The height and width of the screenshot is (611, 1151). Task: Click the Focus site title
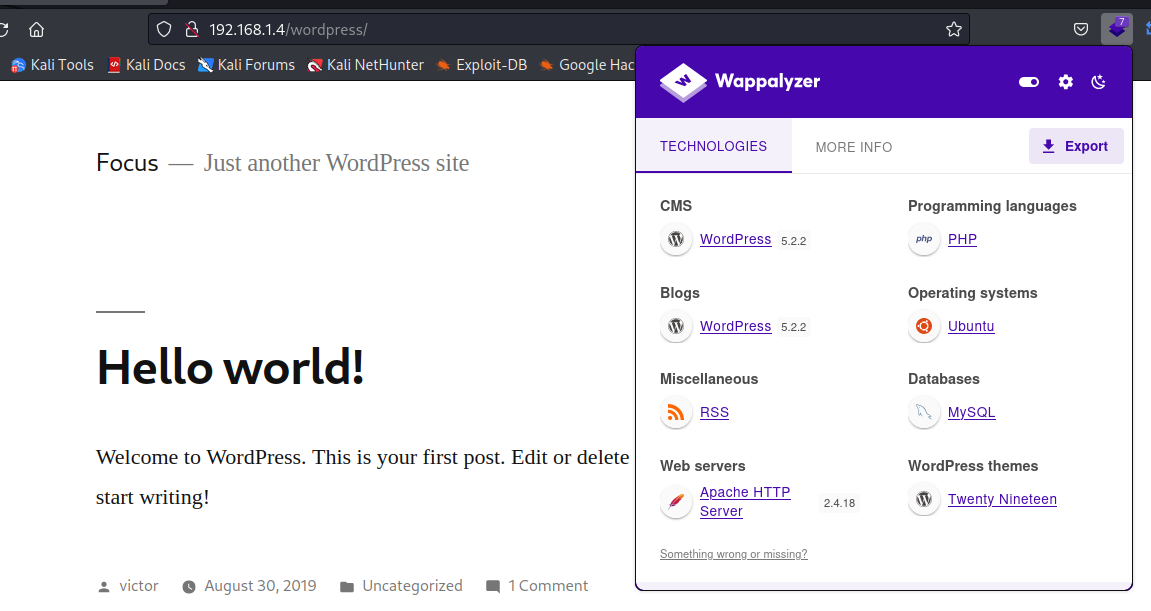pyautogui.click(x=127, y=162)
